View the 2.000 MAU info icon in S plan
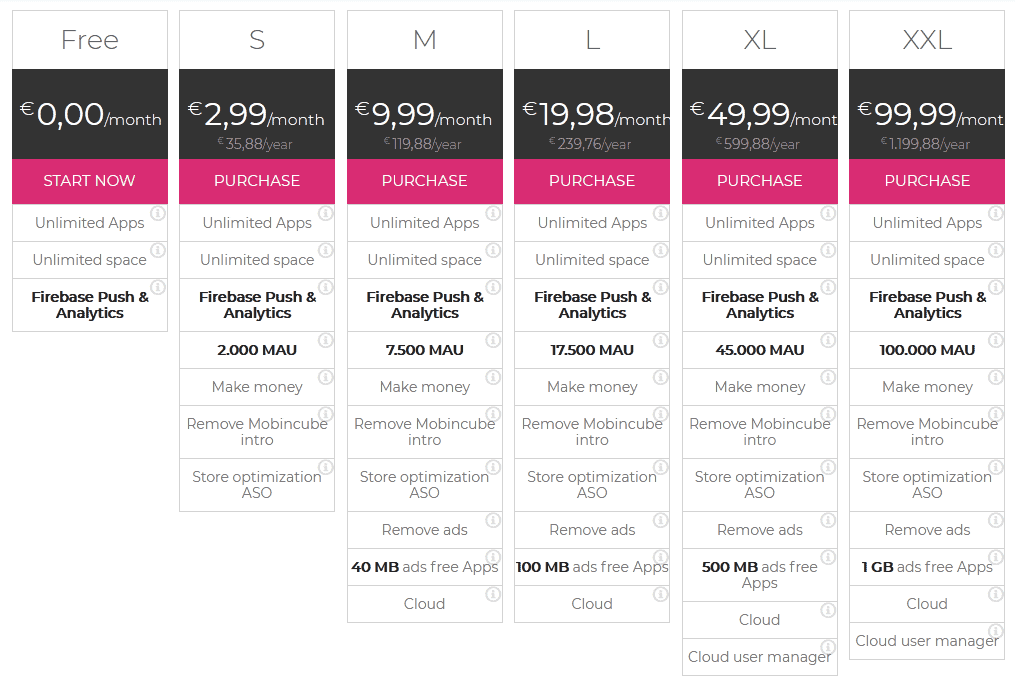This screenshot has width=1015, height=685. tap(325, 342)
